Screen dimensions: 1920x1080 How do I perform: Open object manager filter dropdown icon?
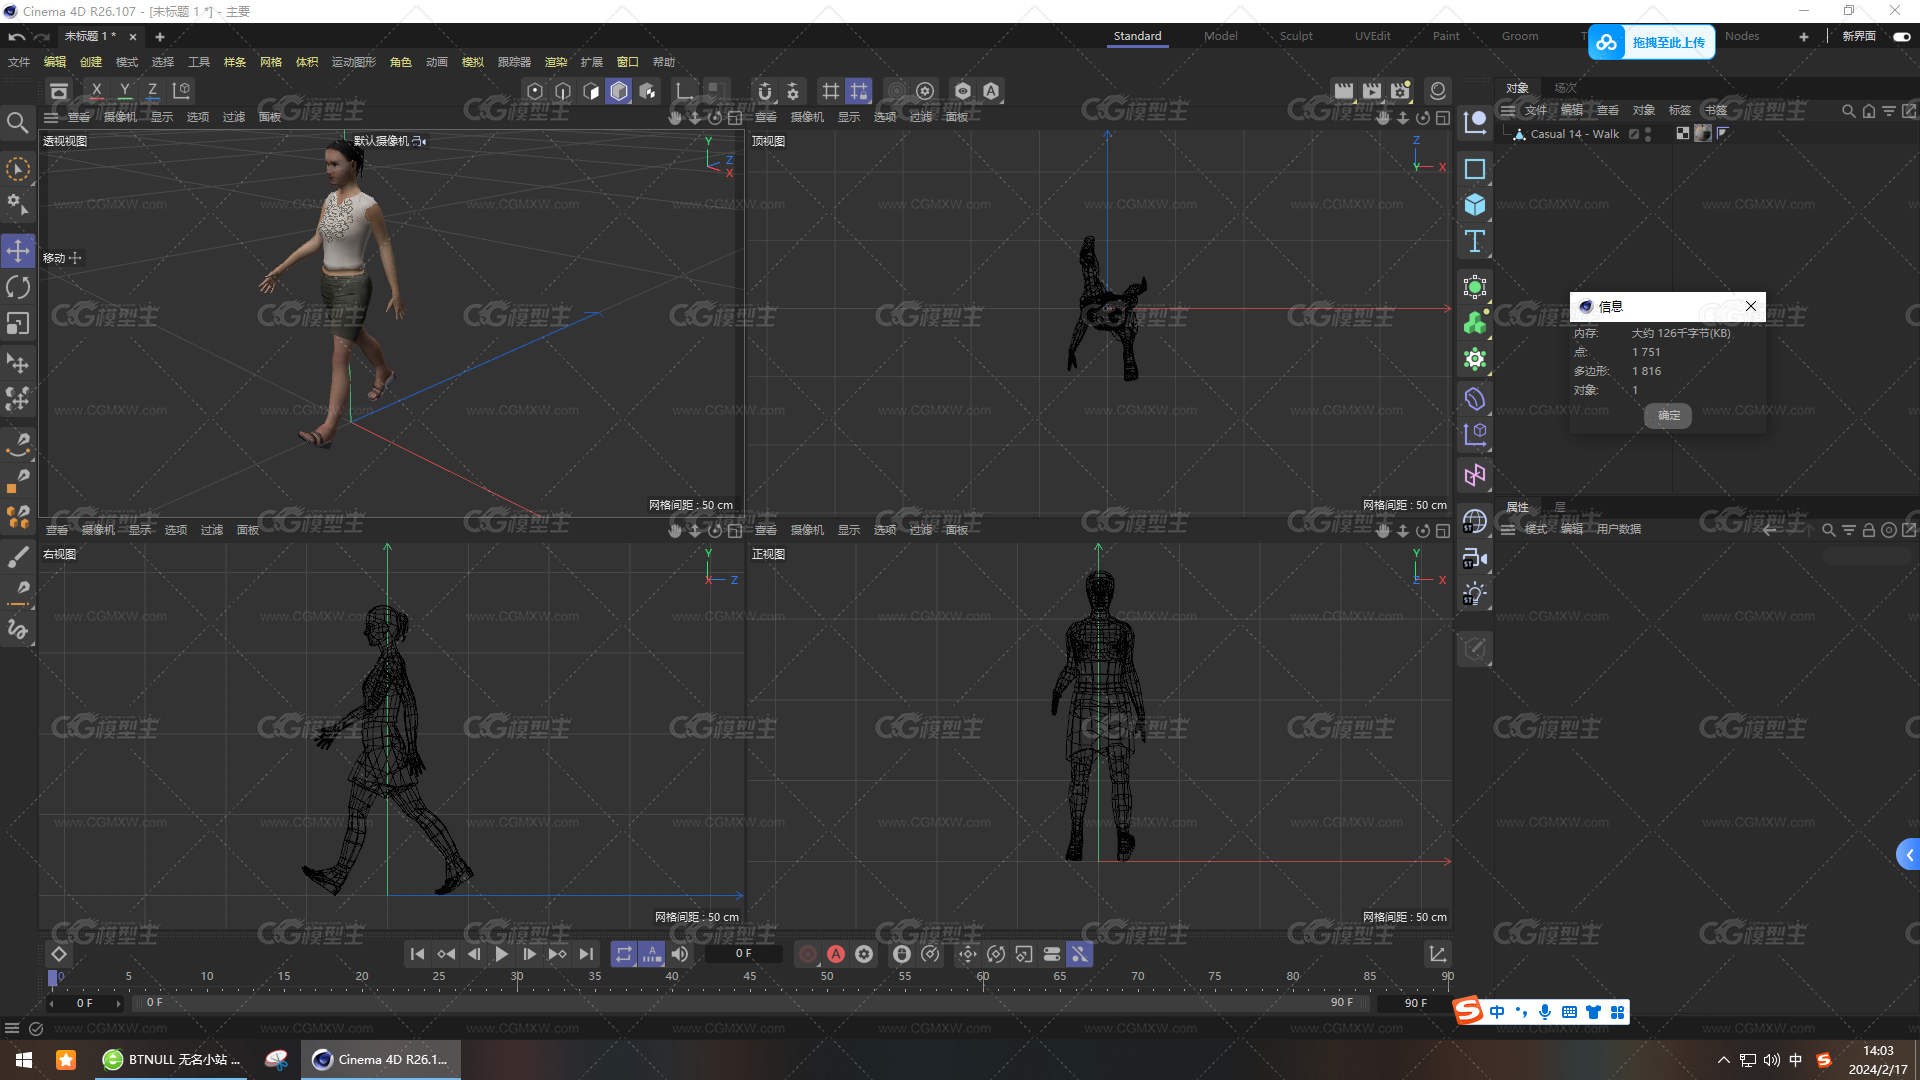(x=1889, y=111)
